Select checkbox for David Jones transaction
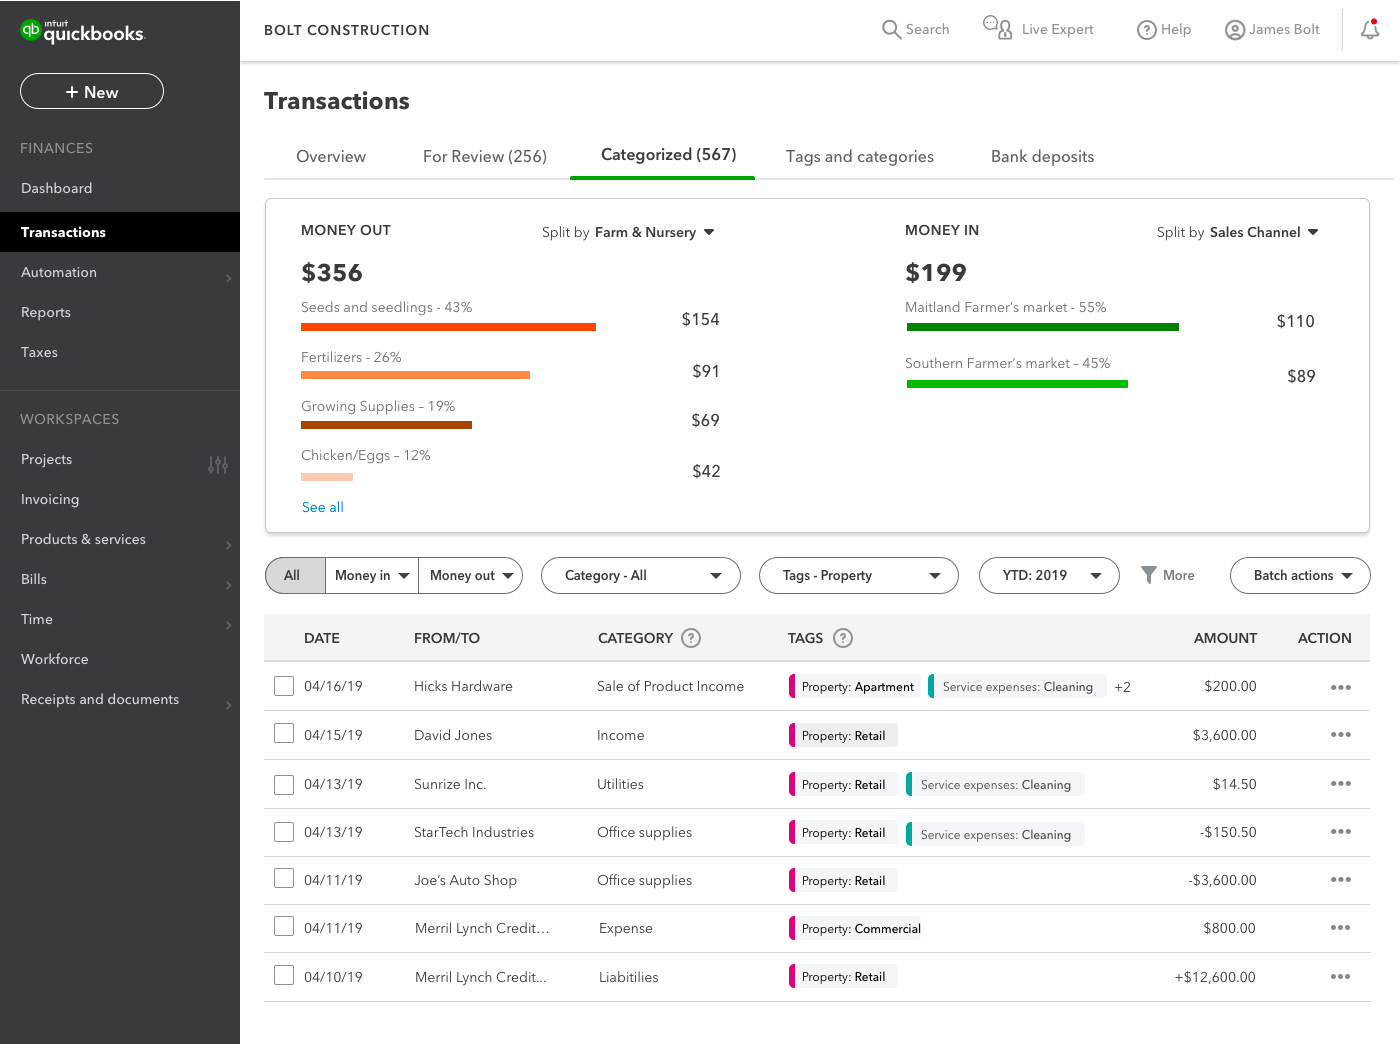This screenshot has height=1044, width=1400. [x=284, y=734]
